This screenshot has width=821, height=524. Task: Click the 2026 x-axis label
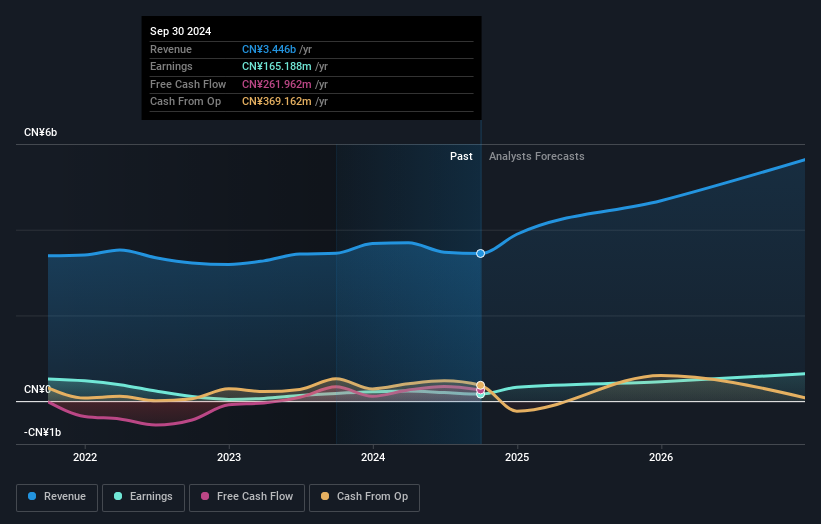661,457
